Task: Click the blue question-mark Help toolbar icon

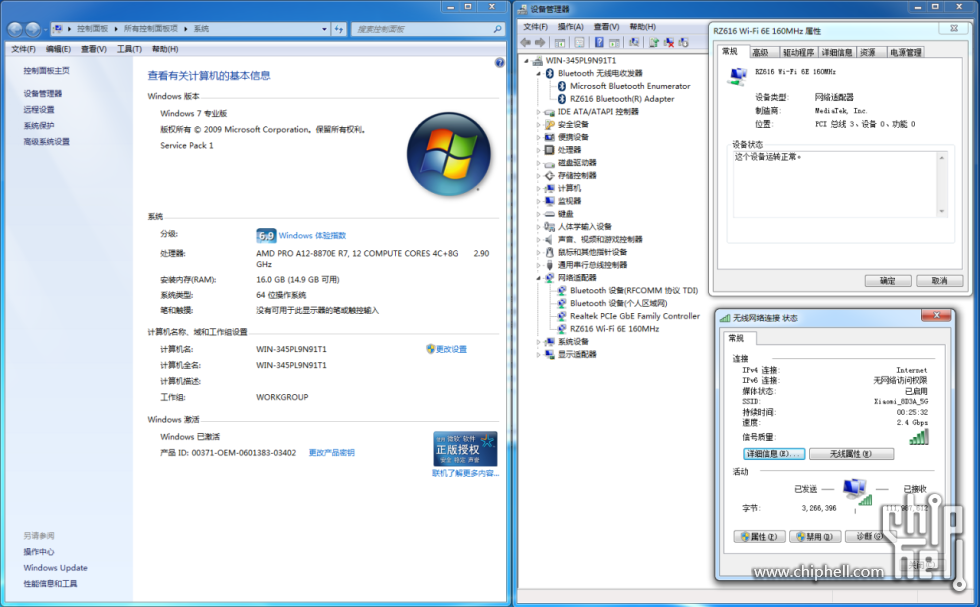Action: [599, 43]
